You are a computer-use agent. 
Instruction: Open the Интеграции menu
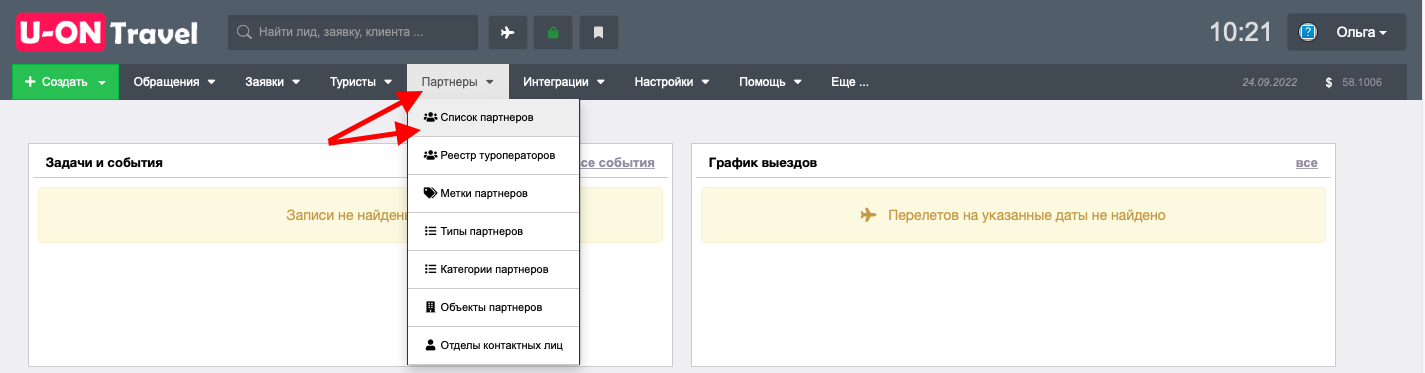click(x=564, y=82)
